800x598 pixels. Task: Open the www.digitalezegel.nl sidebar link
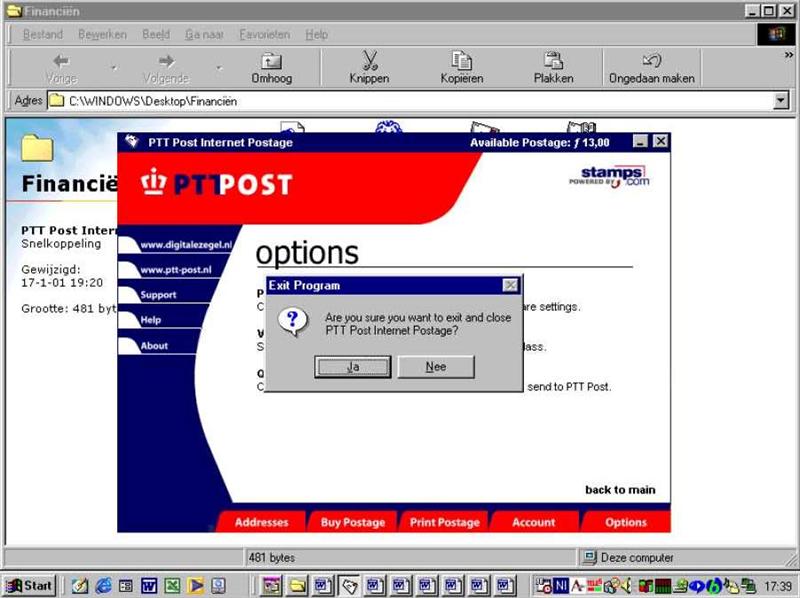pyautogui.click(x=186, y=245)
